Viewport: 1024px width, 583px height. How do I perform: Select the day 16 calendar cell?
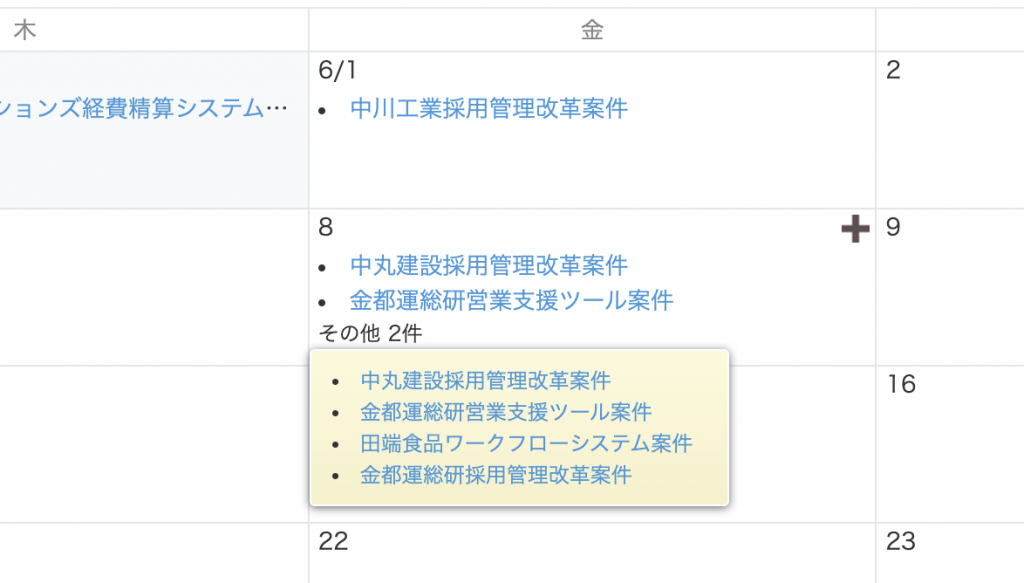(x=950, y=444)
